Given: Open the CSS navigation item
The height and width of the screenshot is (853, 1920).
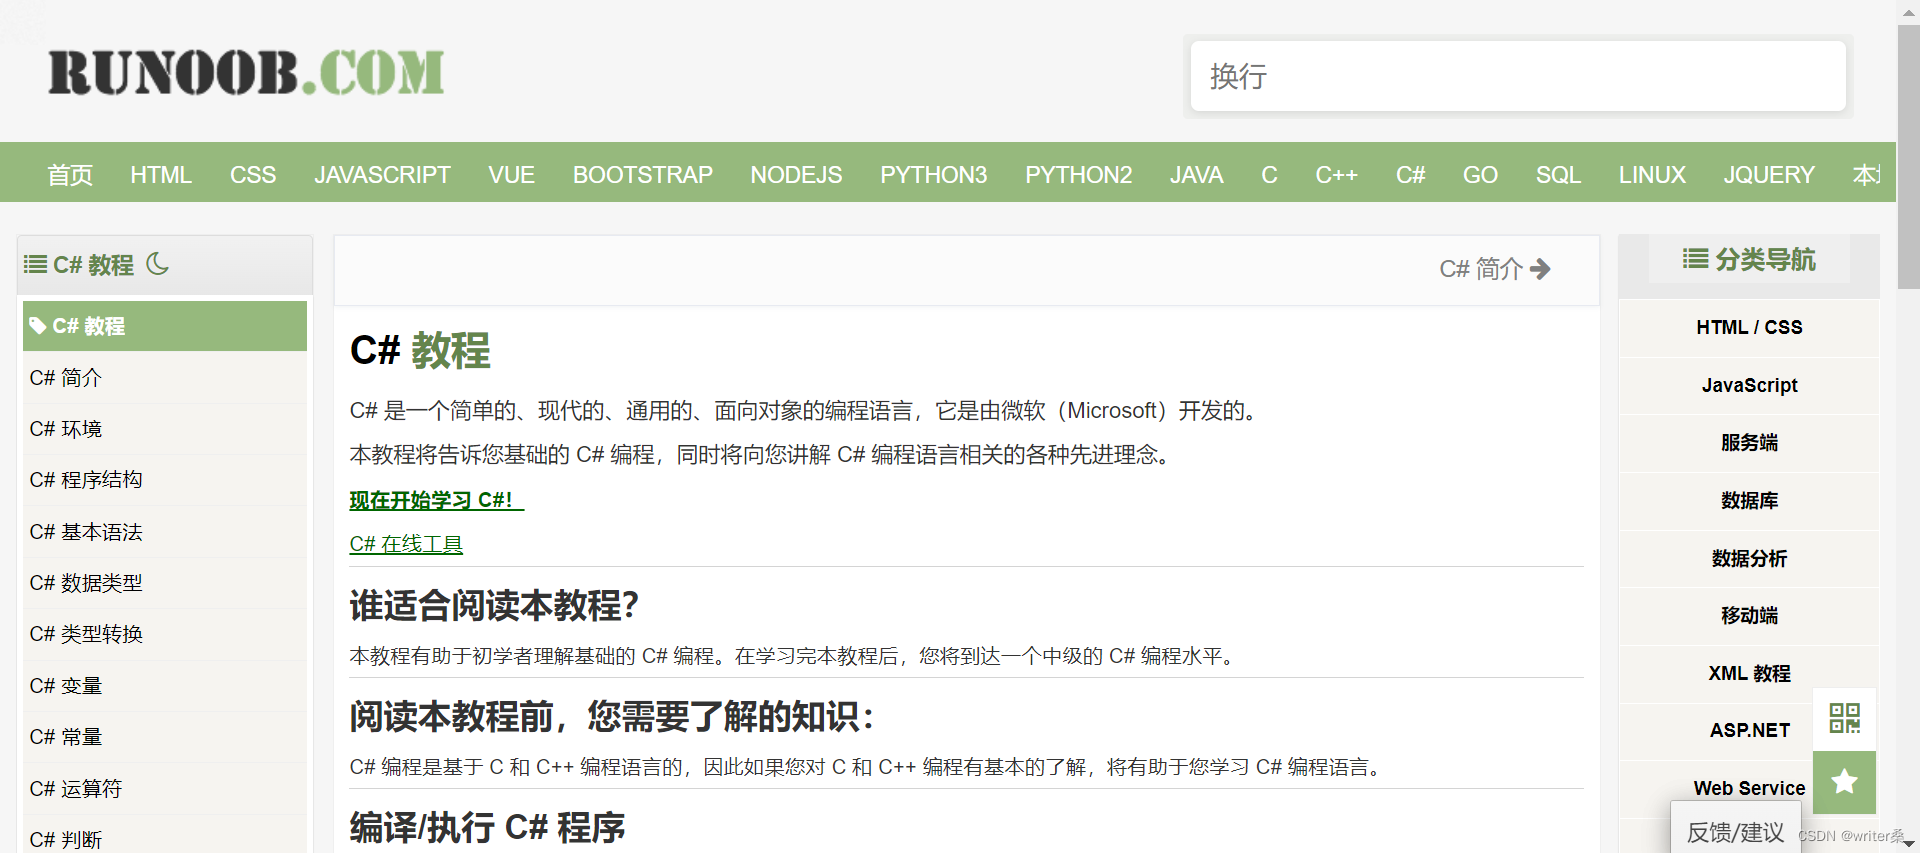Looking at the screenshot, I should (x=253, y=175).
